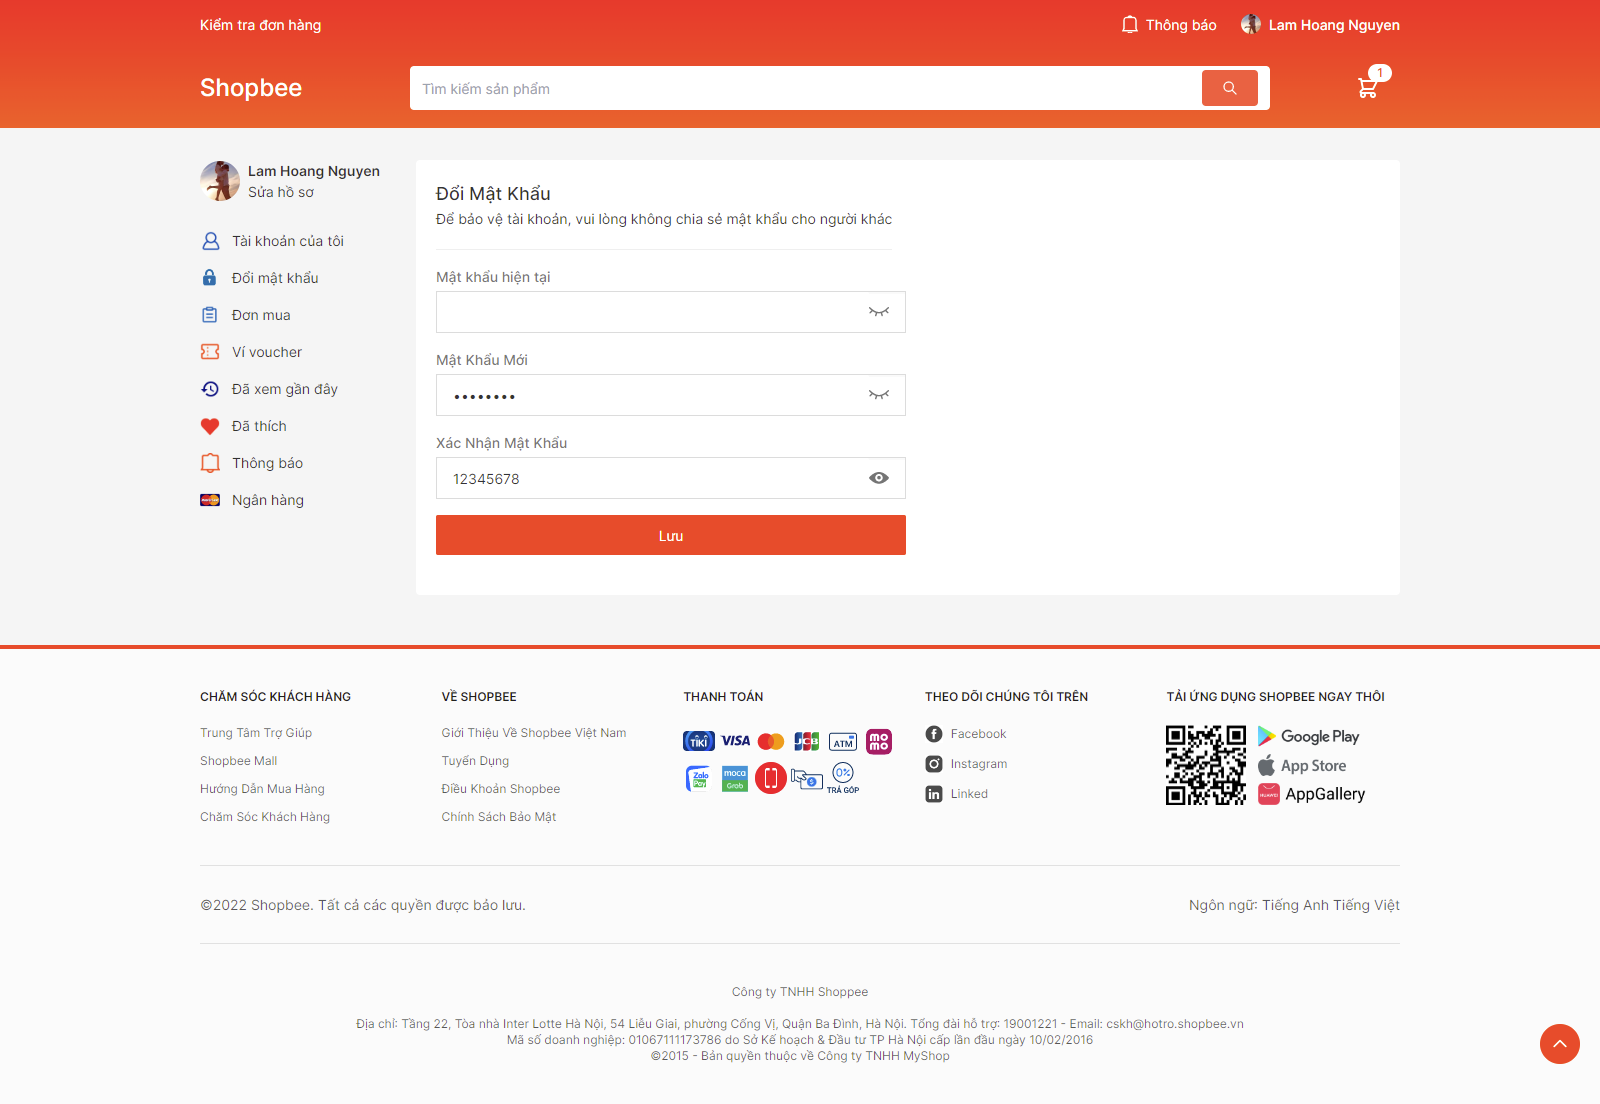Hide the confirm password with eye toggle
This screenshot has width=1600, height=1104.
tap(879, 478)
